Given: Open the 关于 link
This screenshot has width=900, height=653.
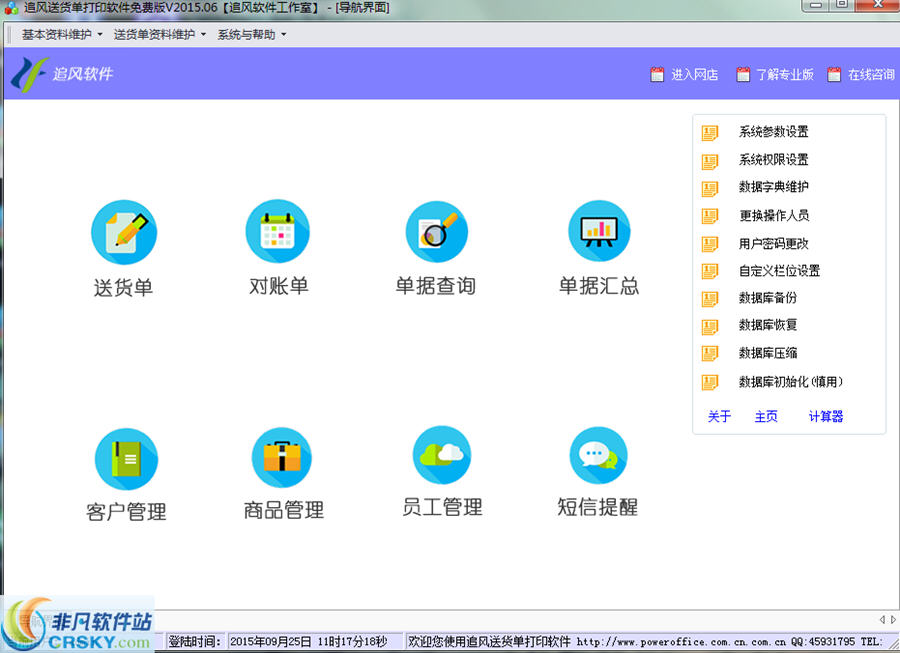Looking at the screenshot, I should [719, 417].
